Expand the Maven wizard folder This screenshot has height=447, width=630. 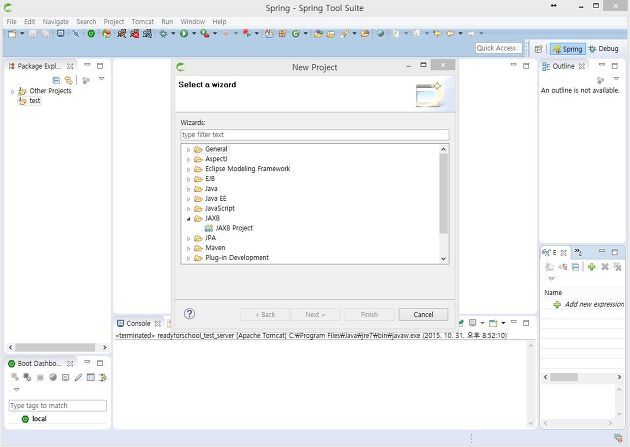(x=188, y=248)
